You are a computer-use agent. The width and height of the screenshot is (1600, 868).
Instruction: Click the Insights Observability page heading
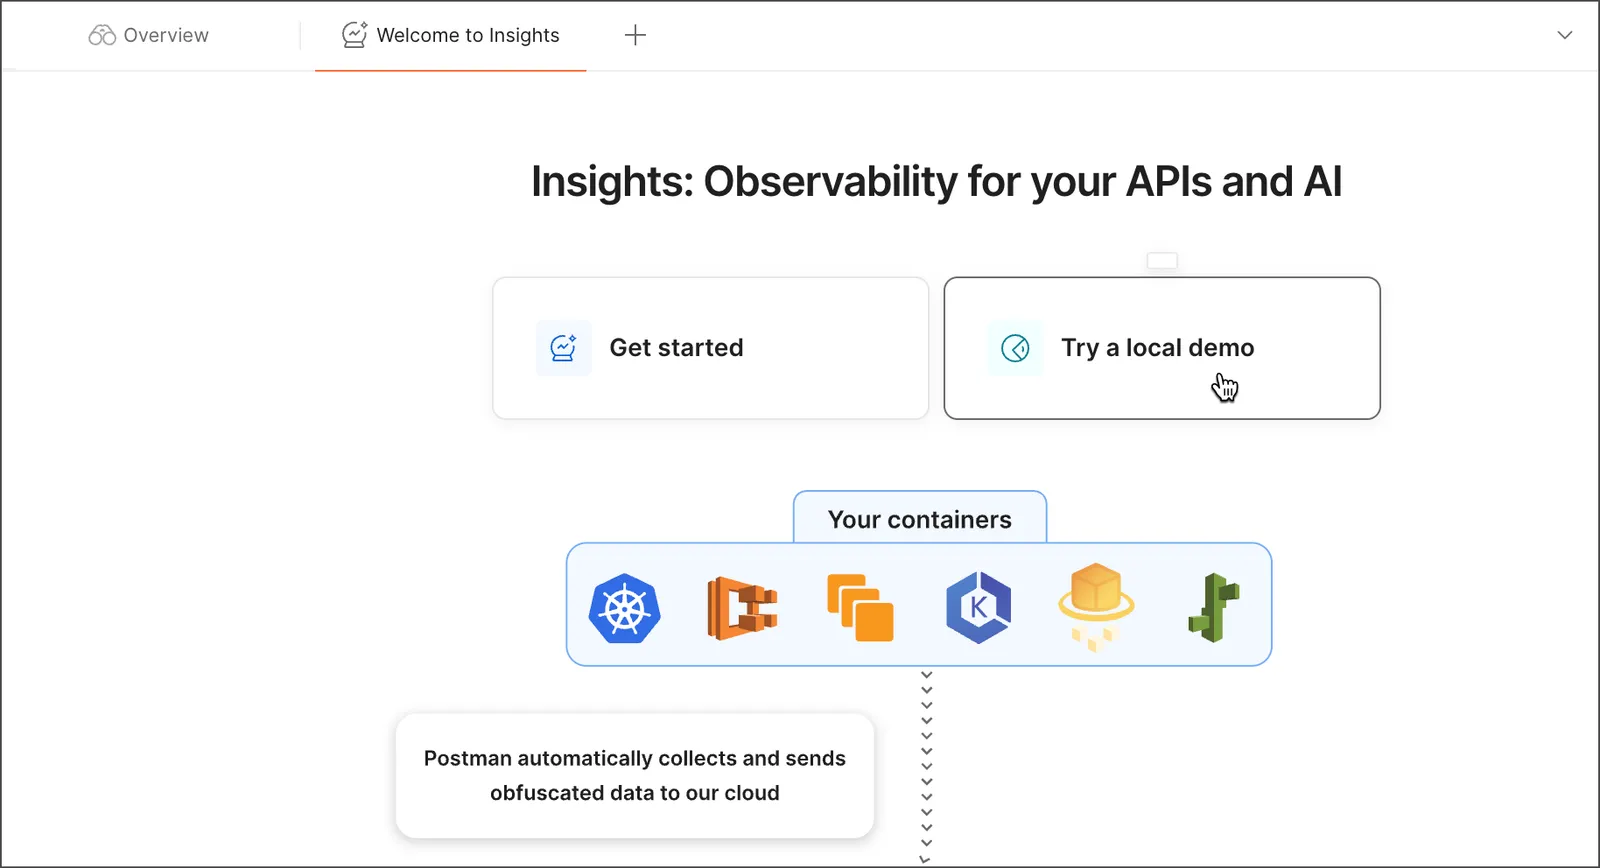[x=936, y=182]
